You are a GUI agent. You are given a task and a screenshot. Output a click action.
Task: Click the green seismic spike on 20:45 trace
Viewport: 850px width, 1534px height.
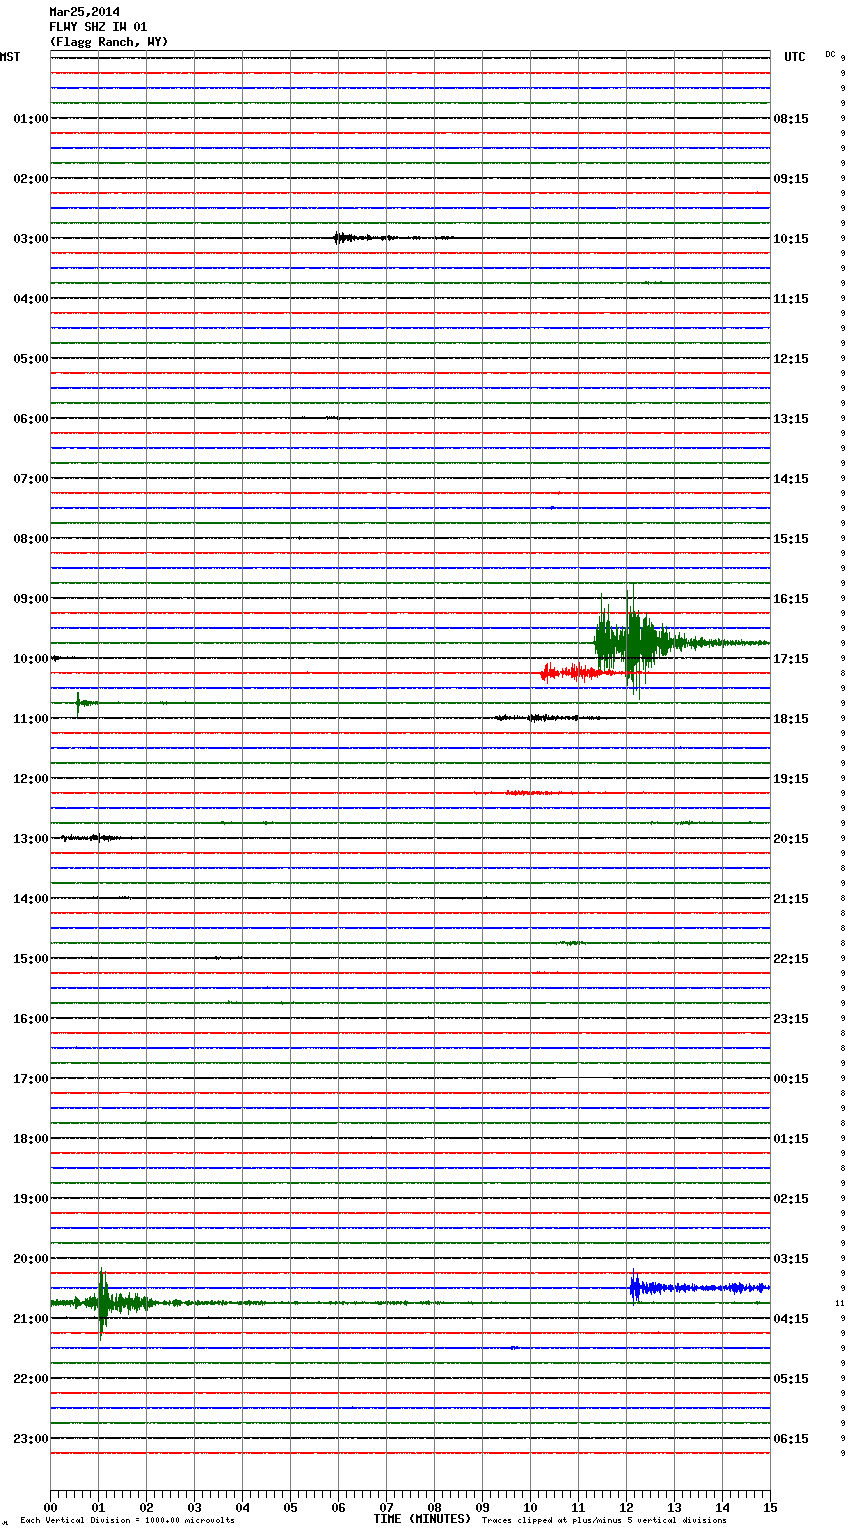pos(103,1303)
